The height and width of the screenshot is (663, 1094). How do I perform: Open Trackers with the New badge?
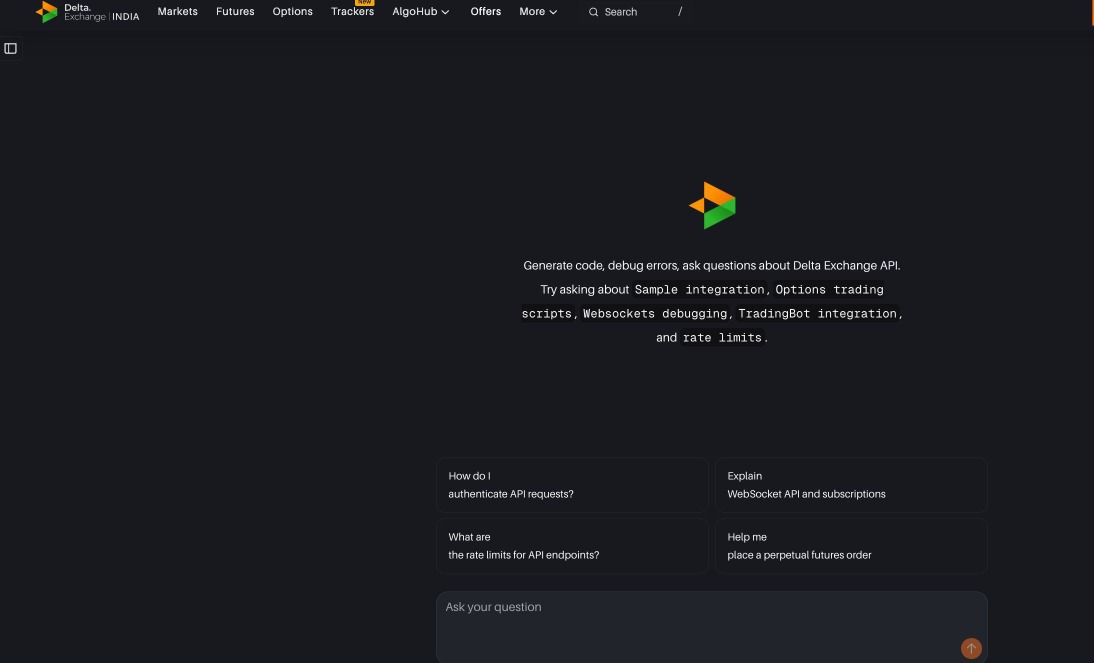tap(352, 12)
